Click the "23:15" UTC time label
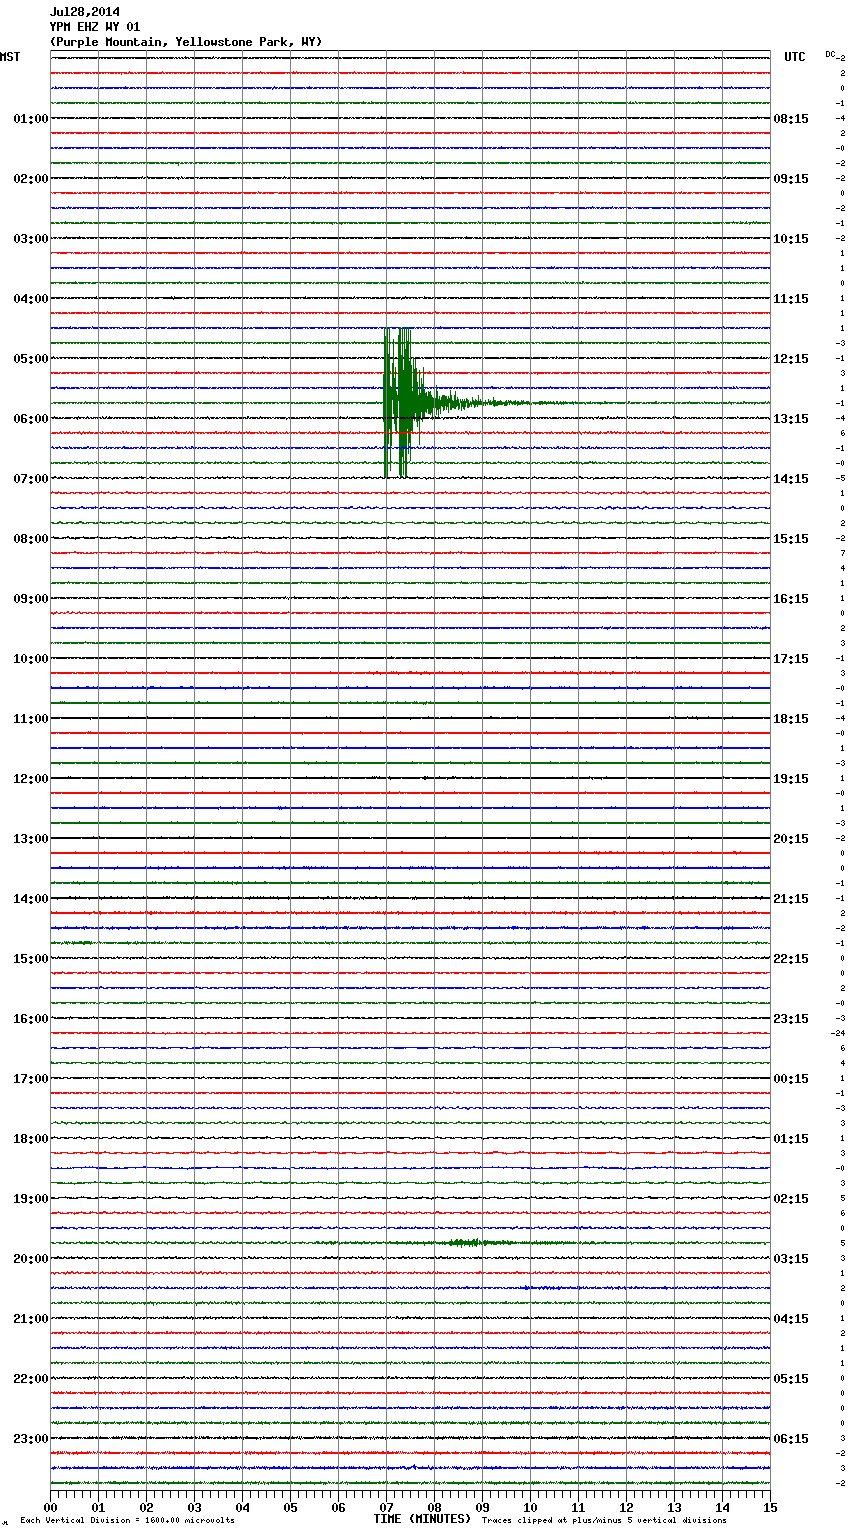The image size is (850, 1534). point(791,1019)
